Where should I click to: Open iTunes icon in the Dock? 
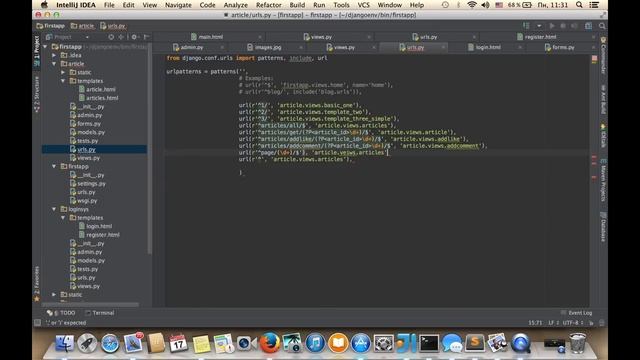pos(315,343)
